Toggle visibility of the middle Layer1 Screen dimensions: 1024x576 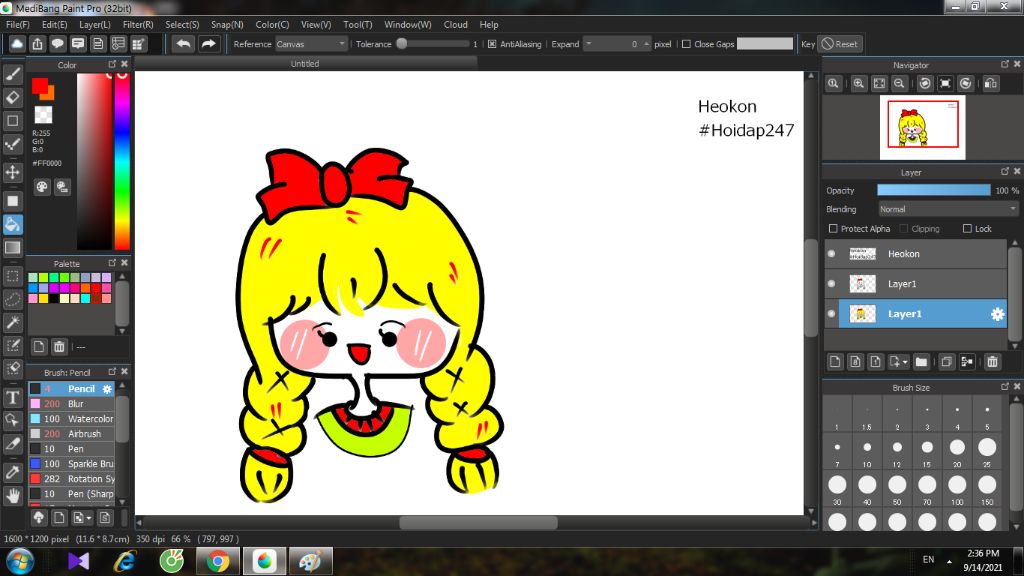pos(831,283)
